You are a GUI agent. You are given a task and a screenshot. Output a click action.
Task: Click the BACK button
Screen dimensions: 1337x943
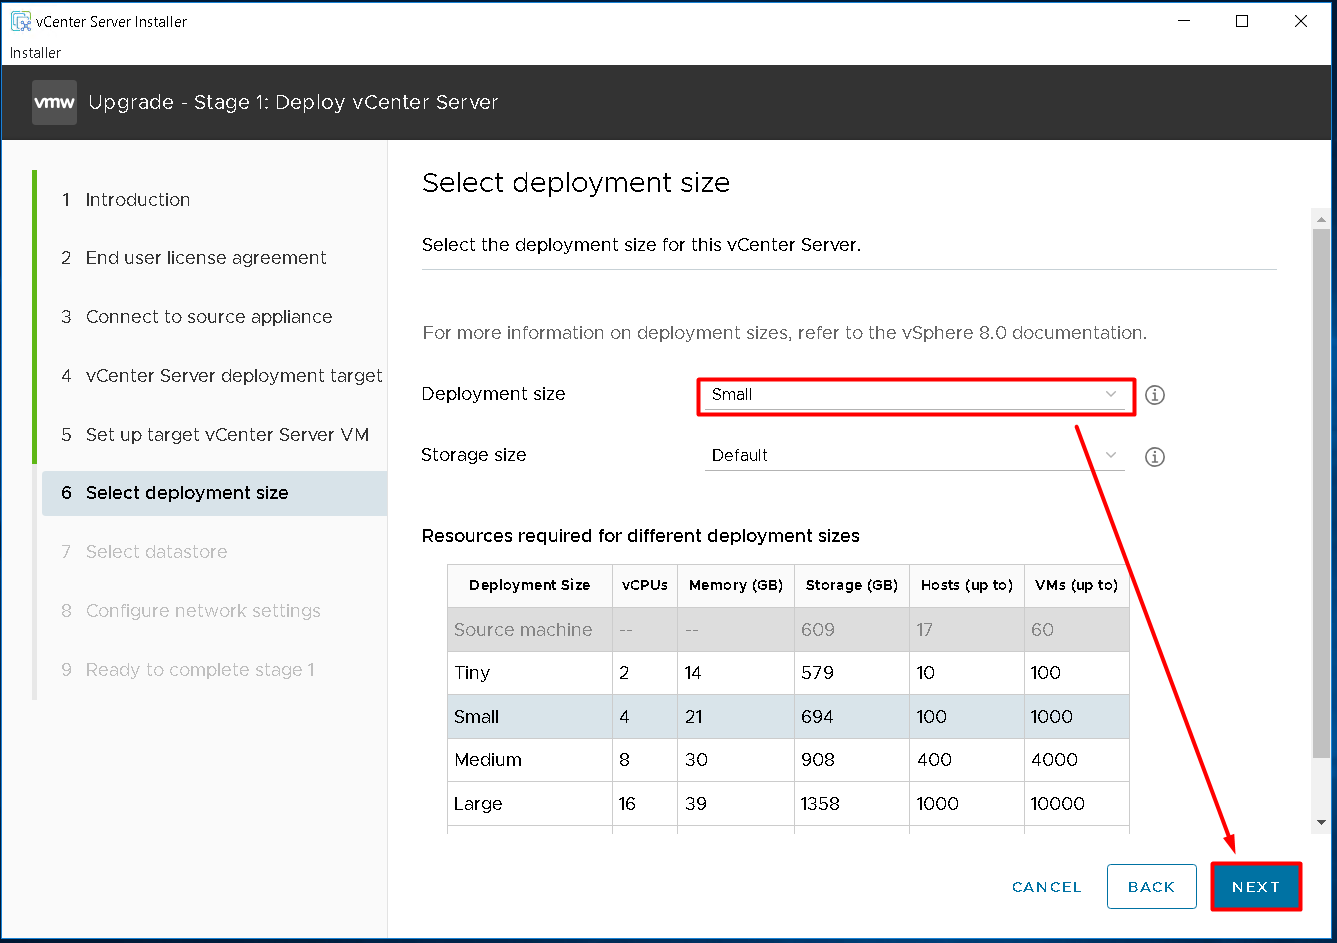click(x=1152, y=887)
